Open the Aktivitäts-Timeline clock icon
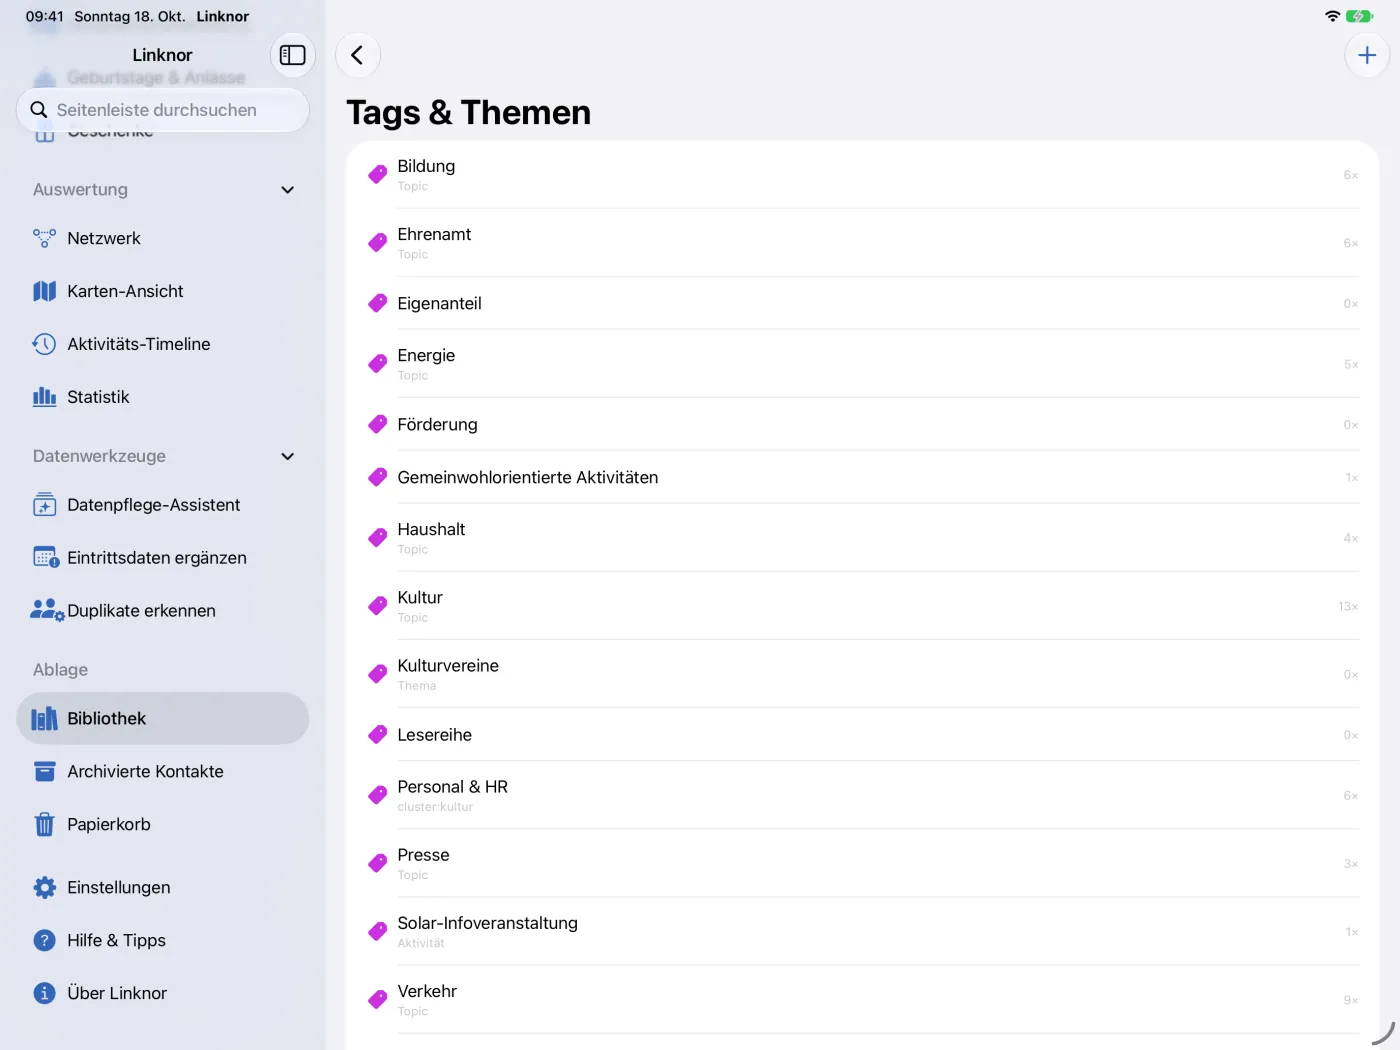1400x1050 pixels. tap(44, 344)
